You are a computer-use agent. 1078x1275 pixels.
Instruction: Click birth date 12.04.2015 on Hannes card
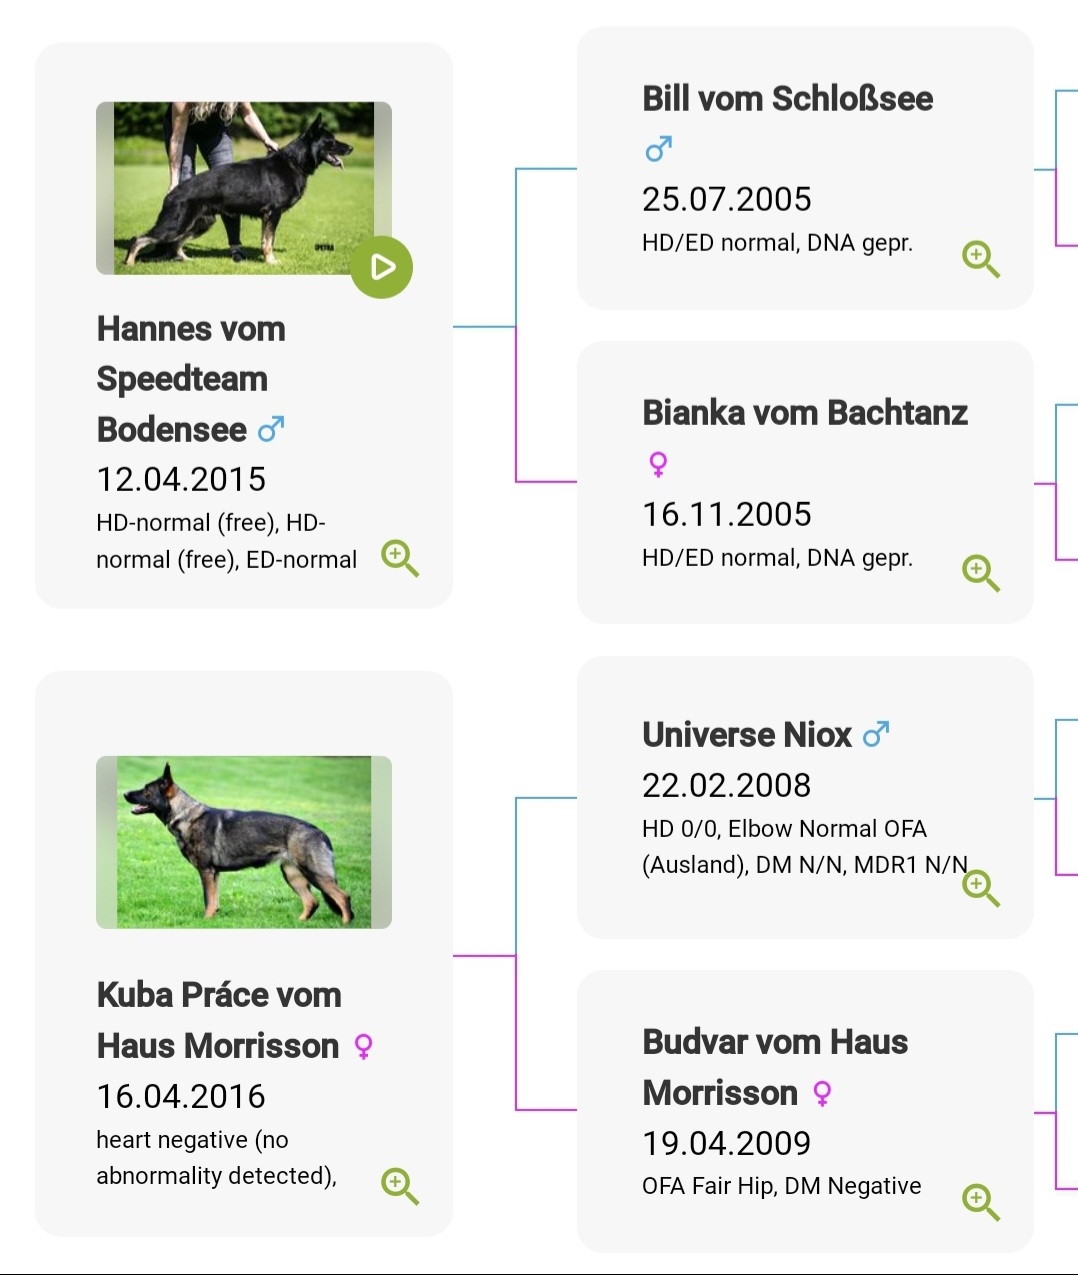[181, 480]
